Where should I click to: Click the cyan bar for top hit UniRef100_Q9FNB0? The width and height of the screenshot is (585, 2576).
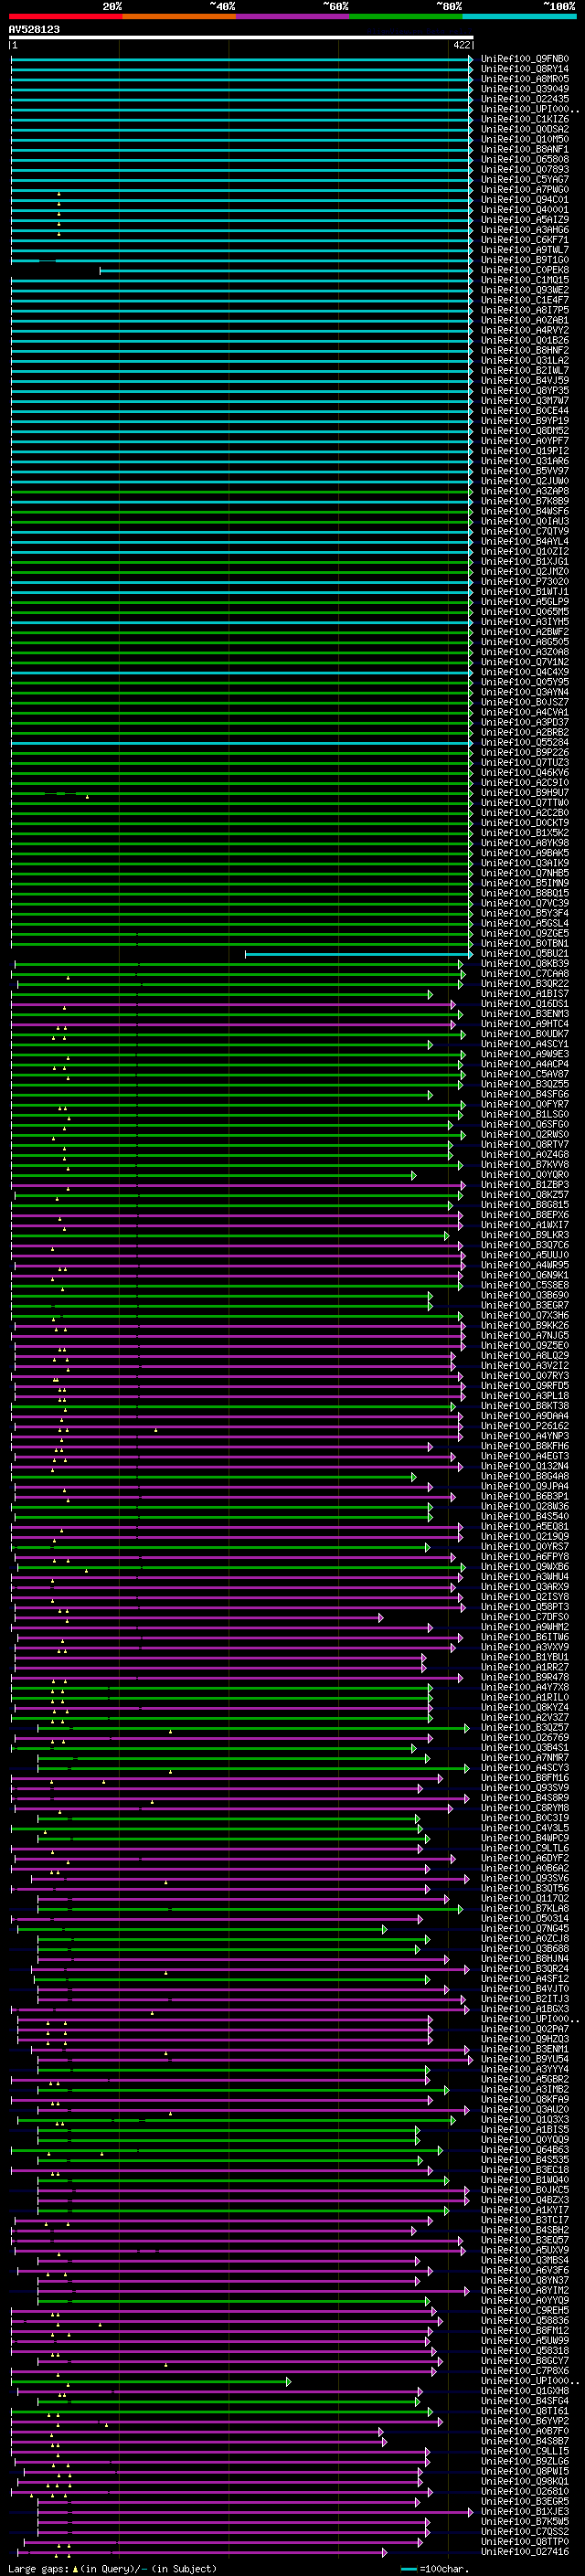241,59
